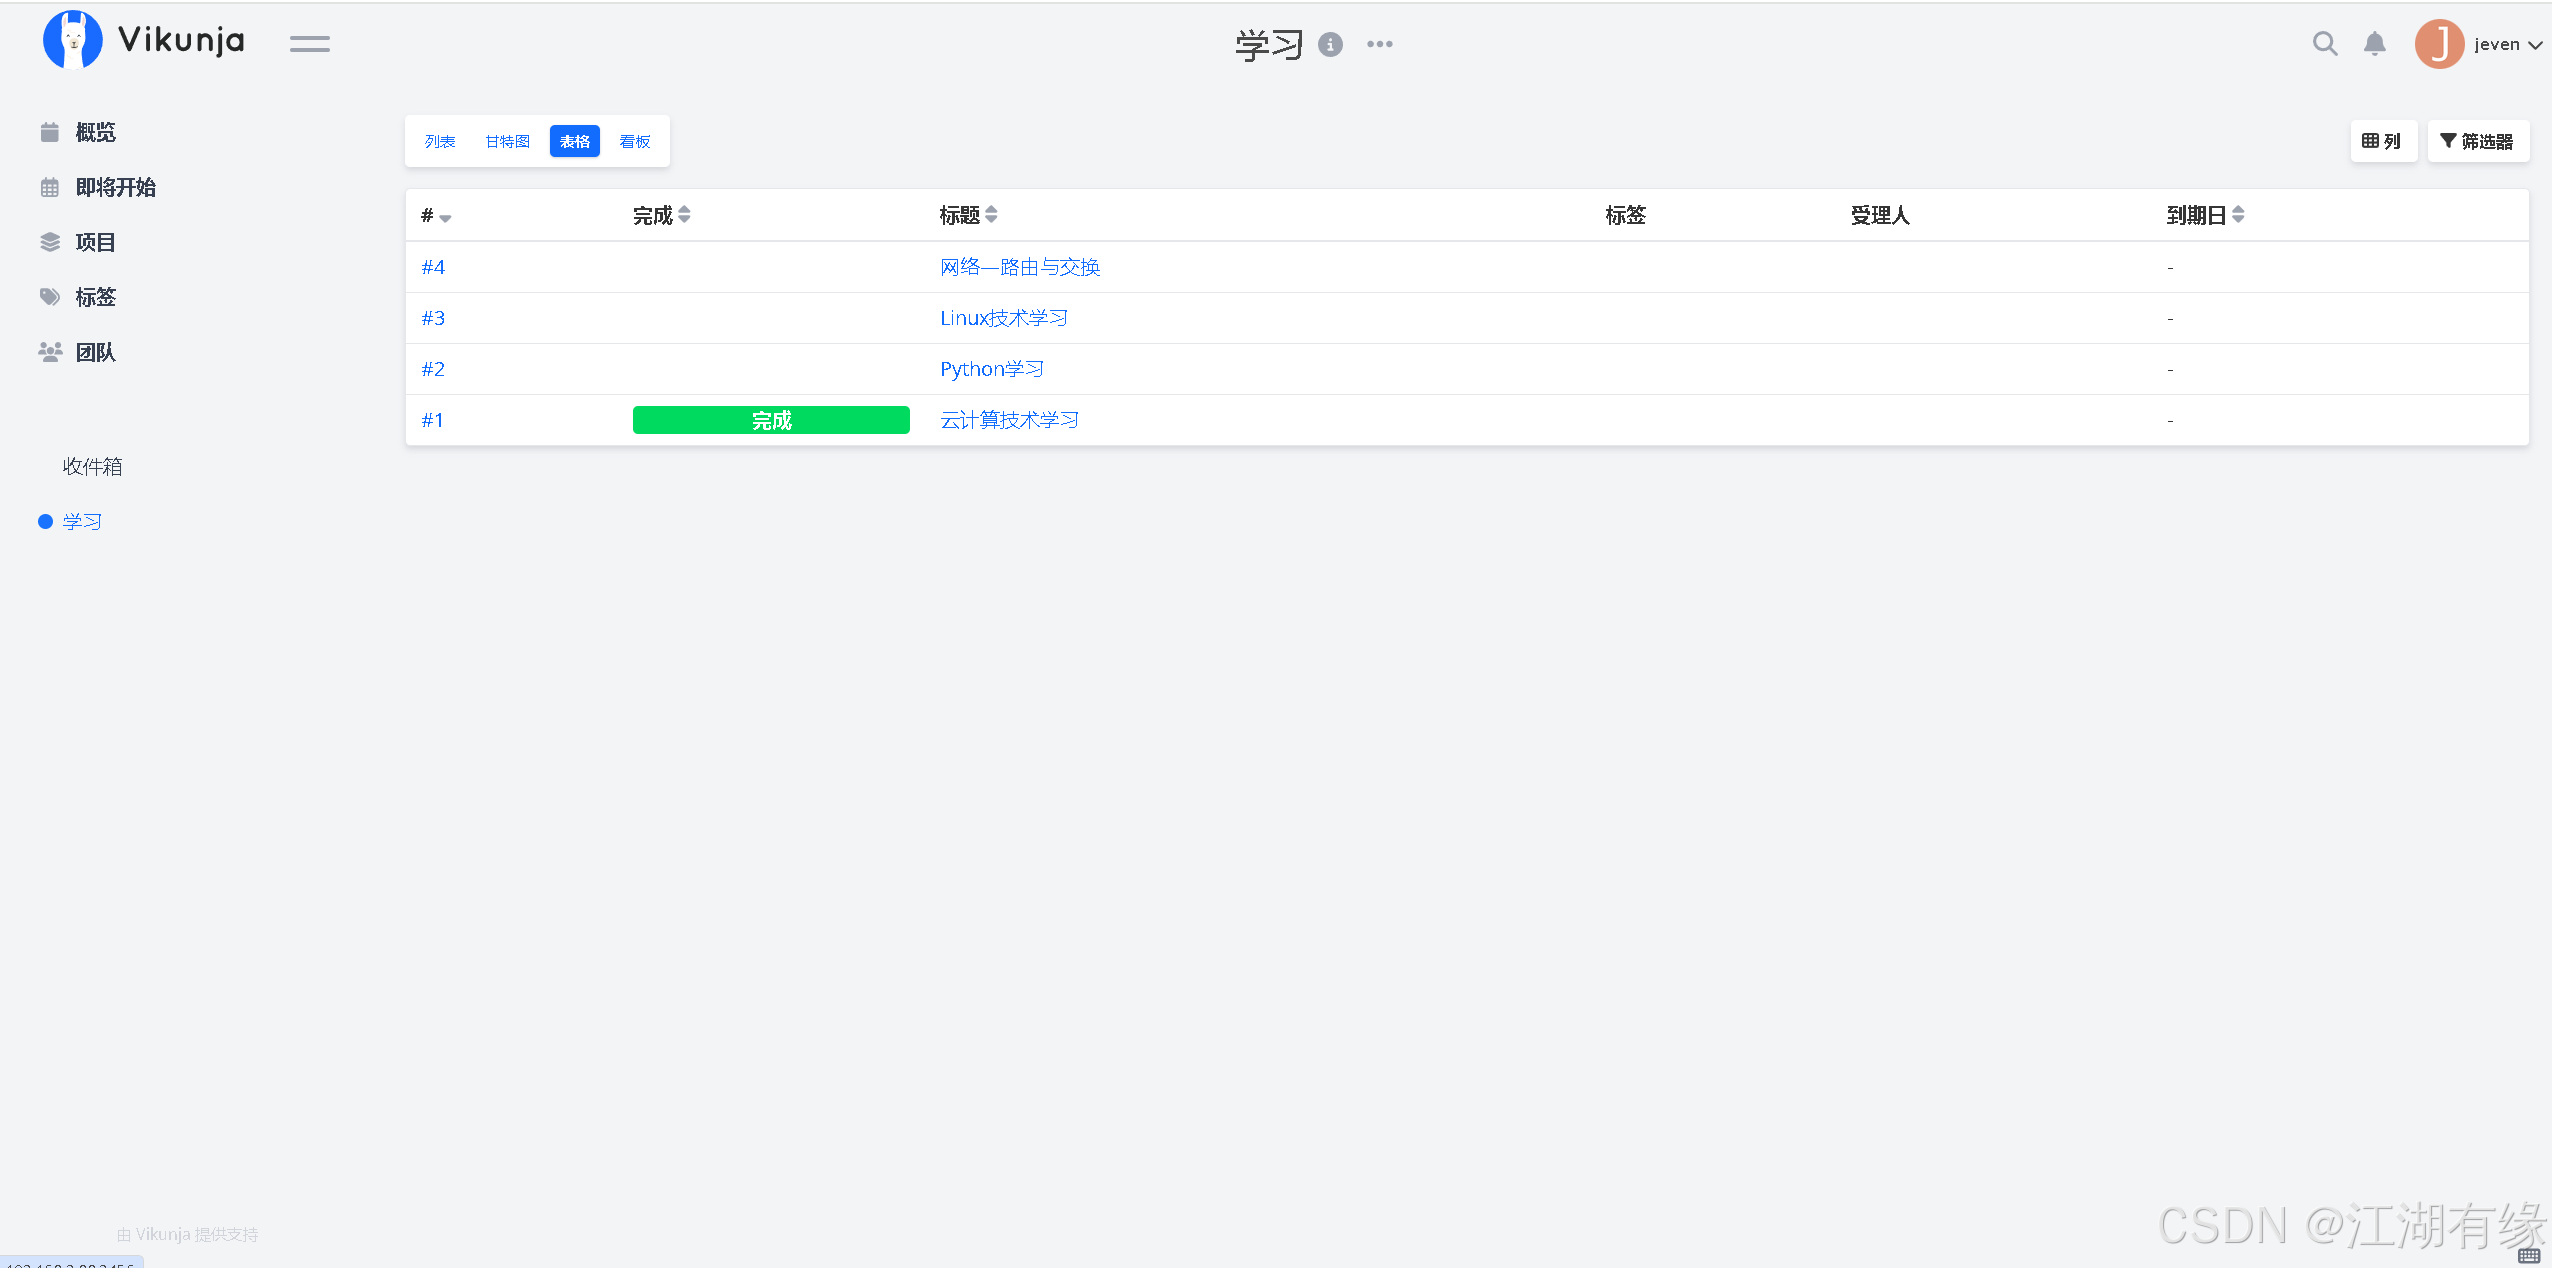The height and width of the screenshot is (1268, 2552).
Task: Click the Vikunja llama logo
Action: pos(72,40)
